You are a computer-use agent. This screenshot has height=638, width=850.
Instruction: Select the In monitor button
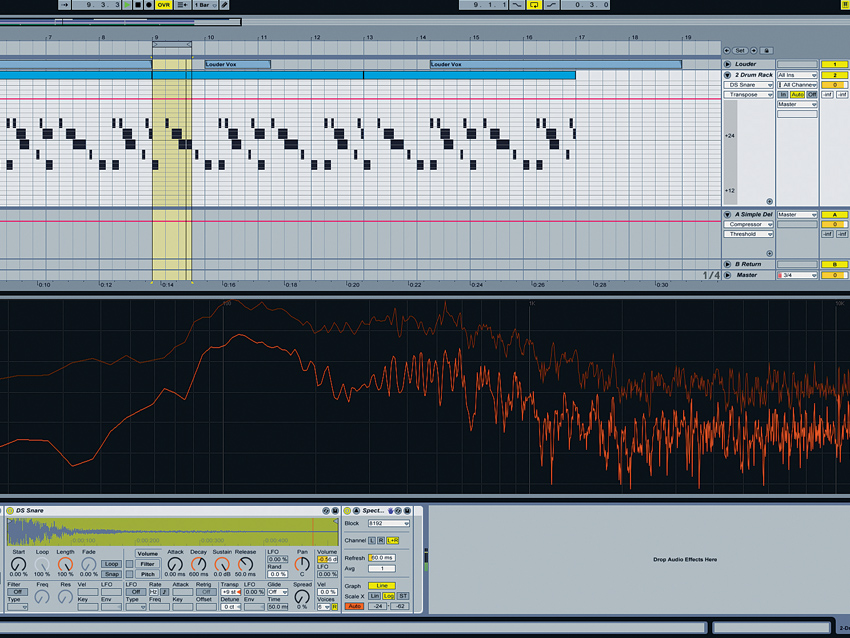pyautogui.click(x=783, y=94)
